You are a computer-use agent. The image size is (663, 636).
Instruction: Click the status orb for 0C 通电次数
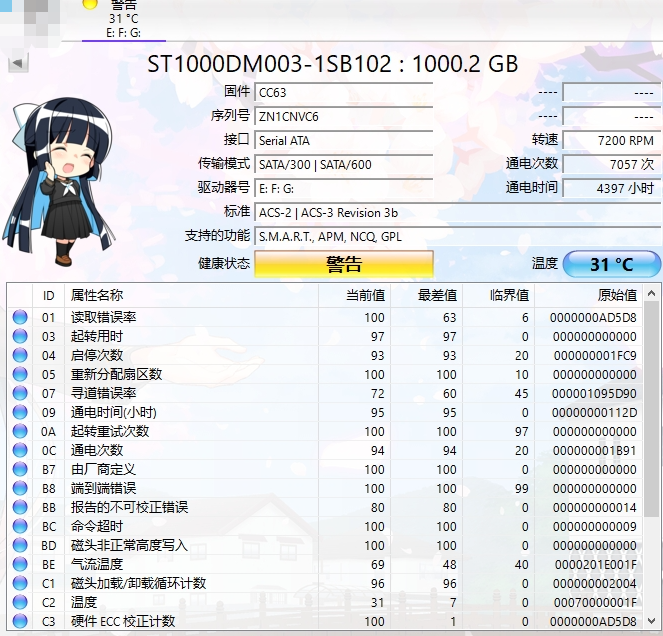[x=20, y=450]
